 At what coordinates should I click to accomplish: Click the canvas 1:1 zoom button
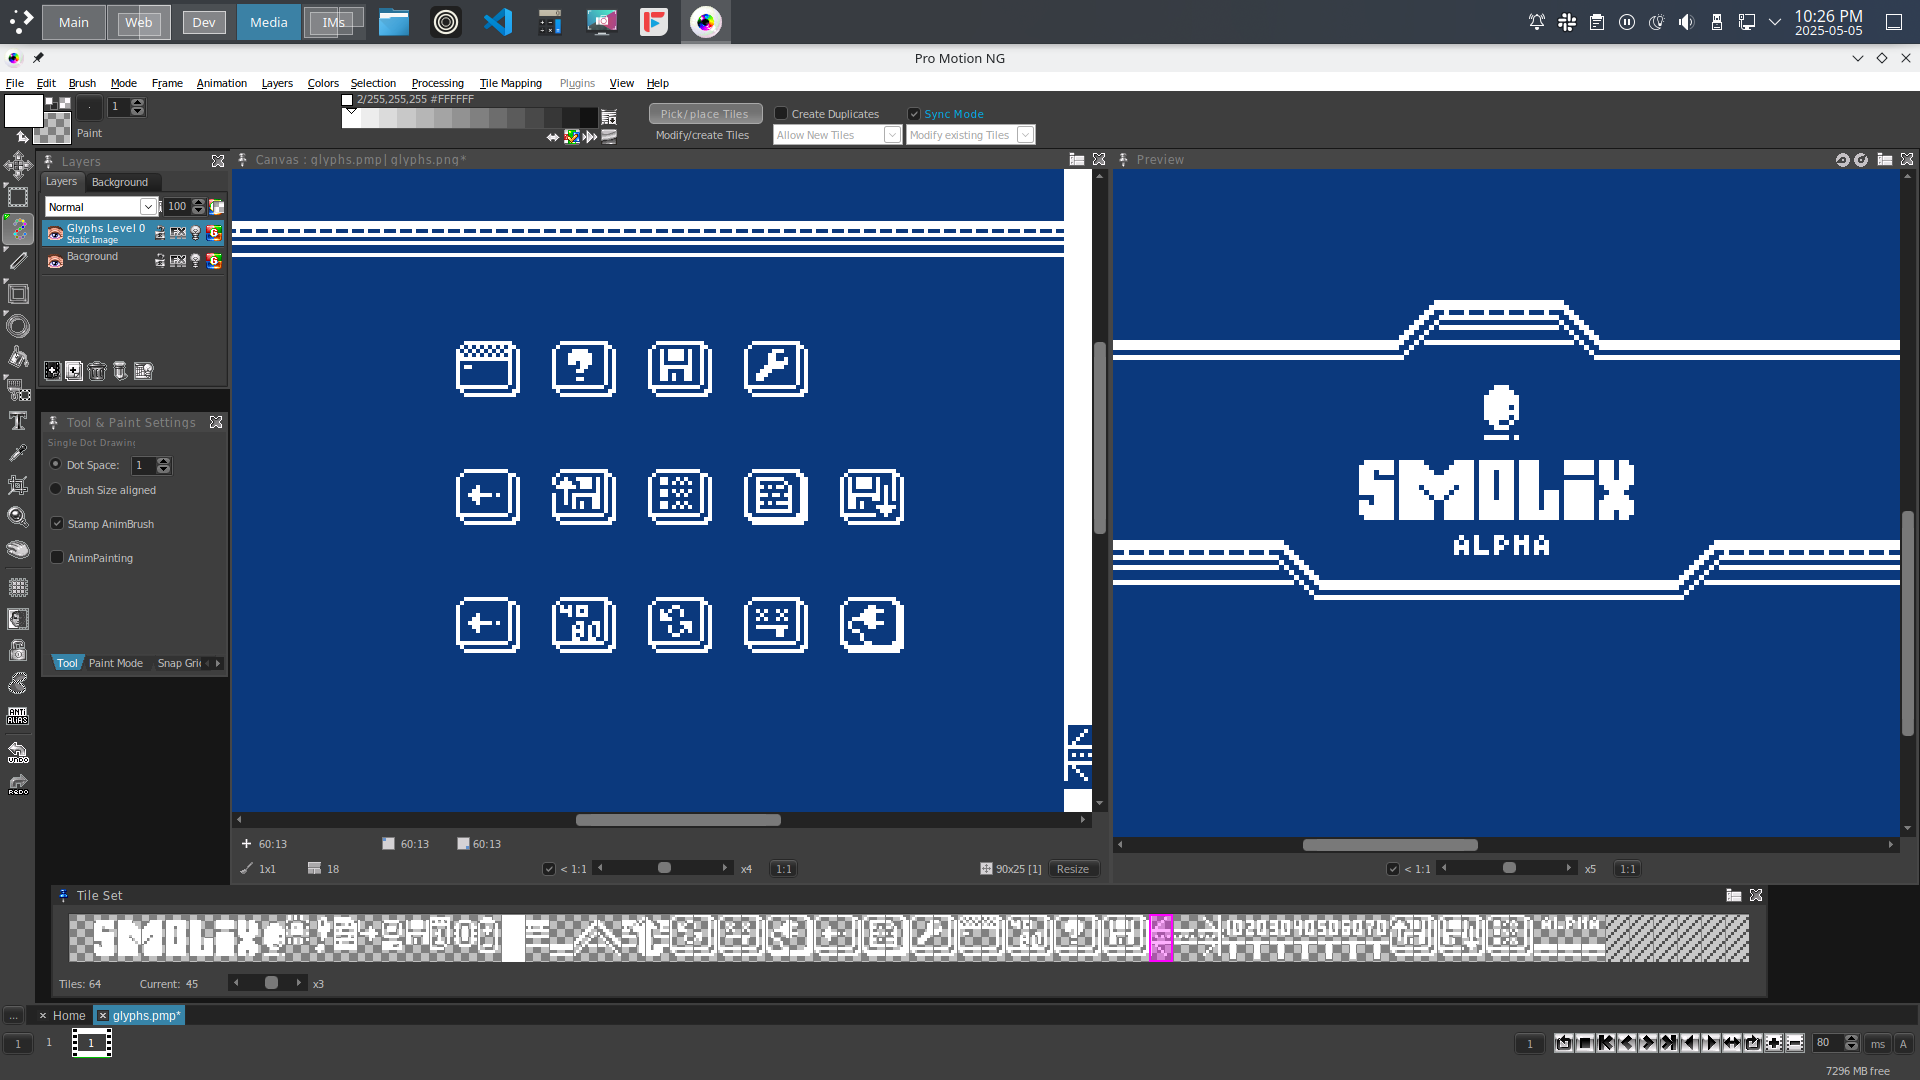pos(784,869)
